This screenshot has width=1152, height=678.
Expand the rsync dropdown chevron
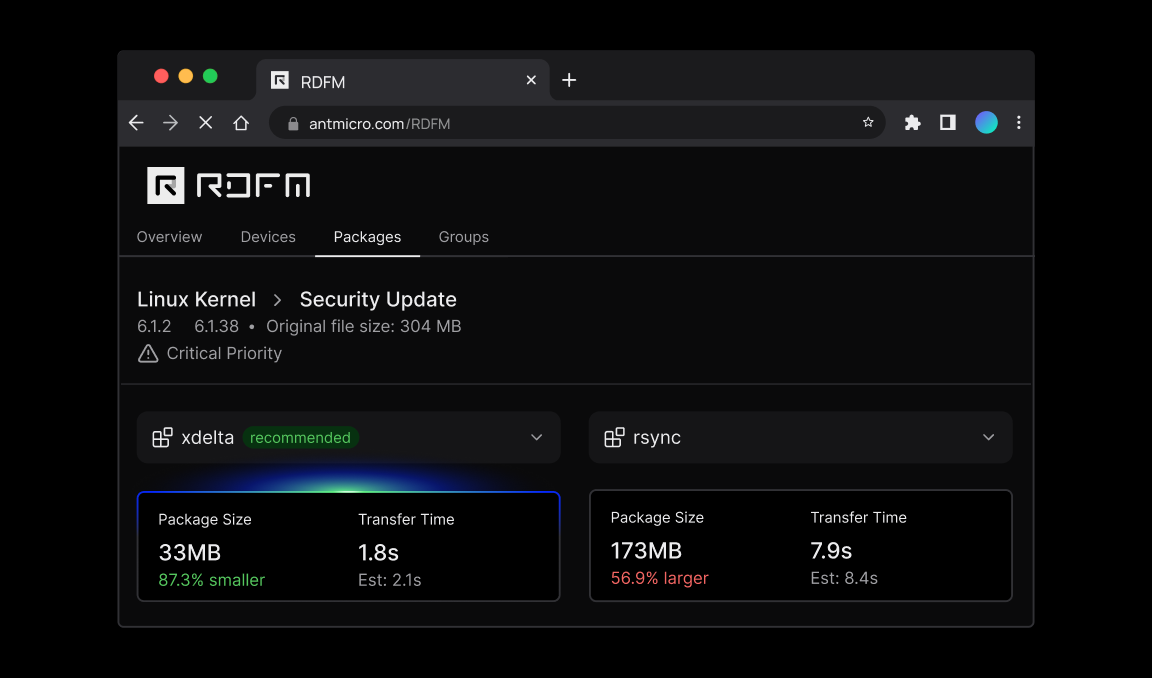coord(989,438)
